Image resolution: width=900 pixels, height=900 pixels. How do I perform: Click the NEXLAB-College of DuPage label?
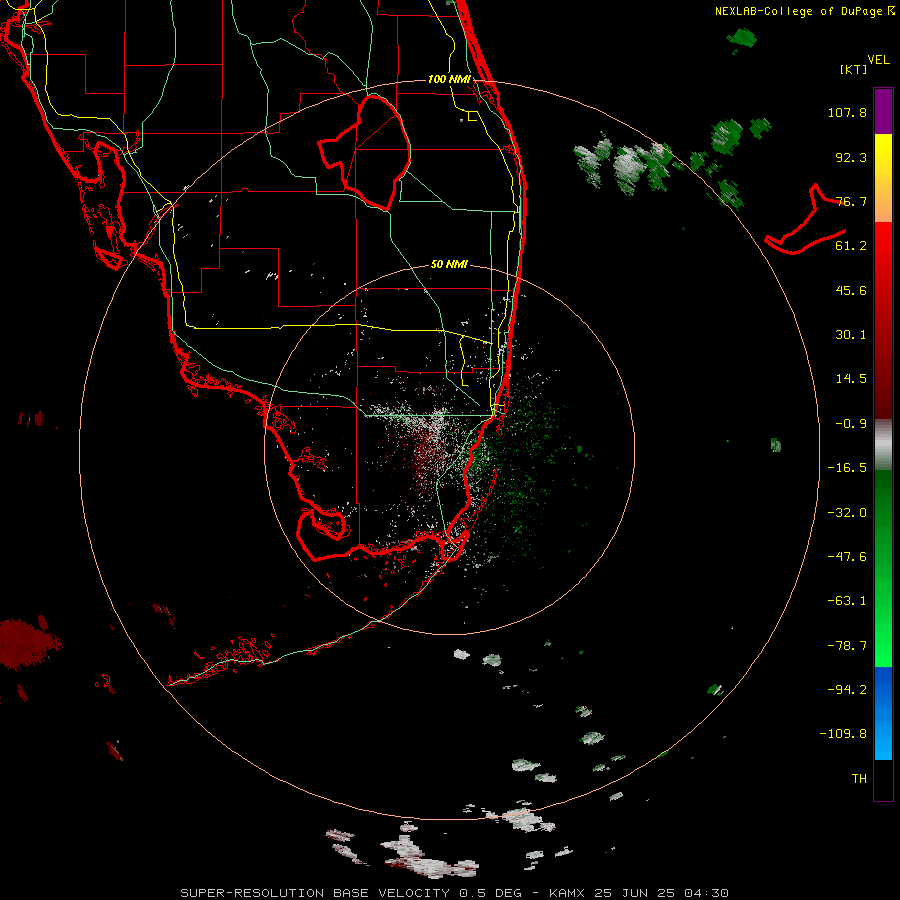798,11
